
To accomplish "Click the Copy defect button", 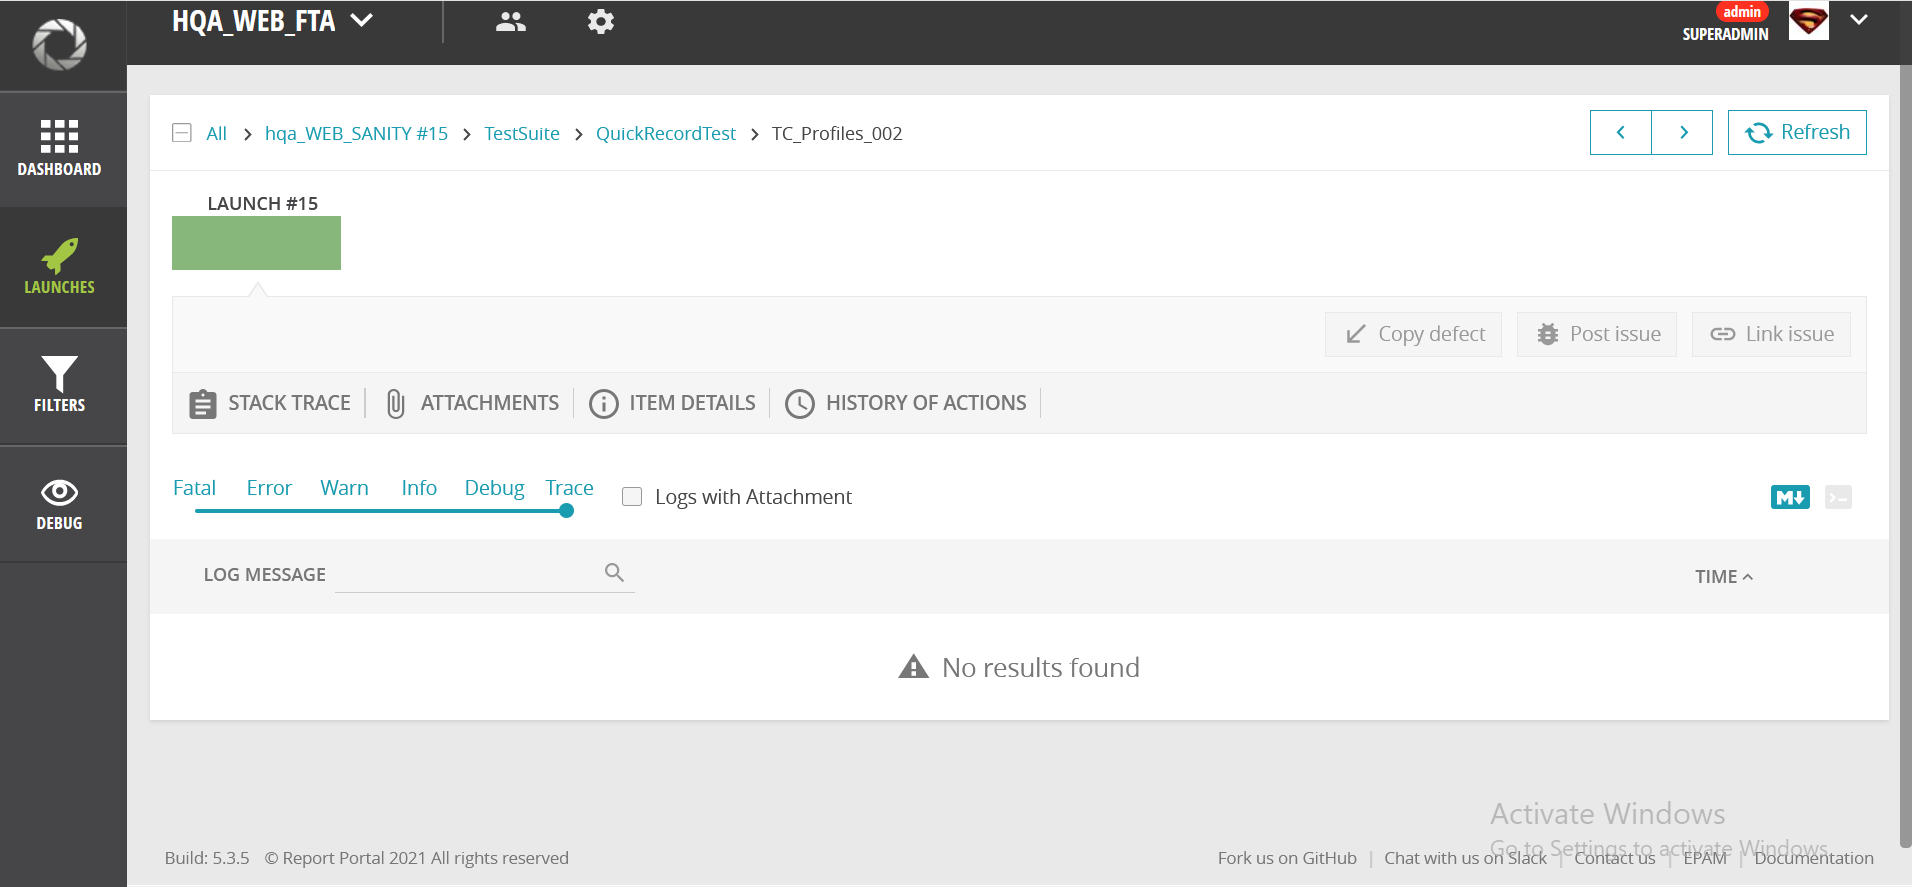I will 1413,334.
